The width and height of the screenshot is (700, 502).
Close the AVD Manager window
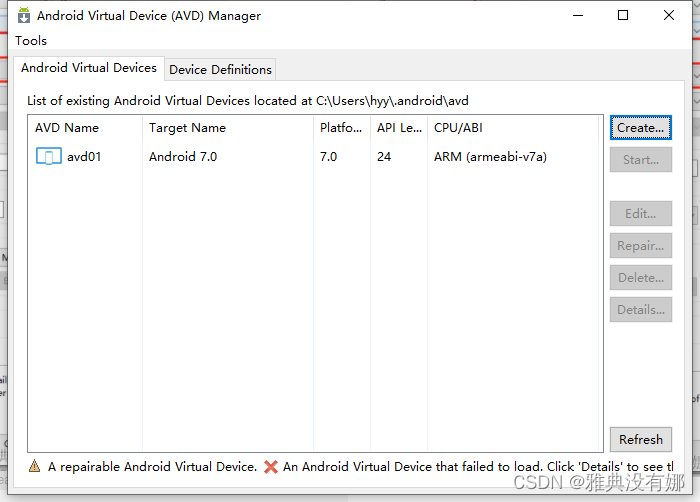coord(669,15)
